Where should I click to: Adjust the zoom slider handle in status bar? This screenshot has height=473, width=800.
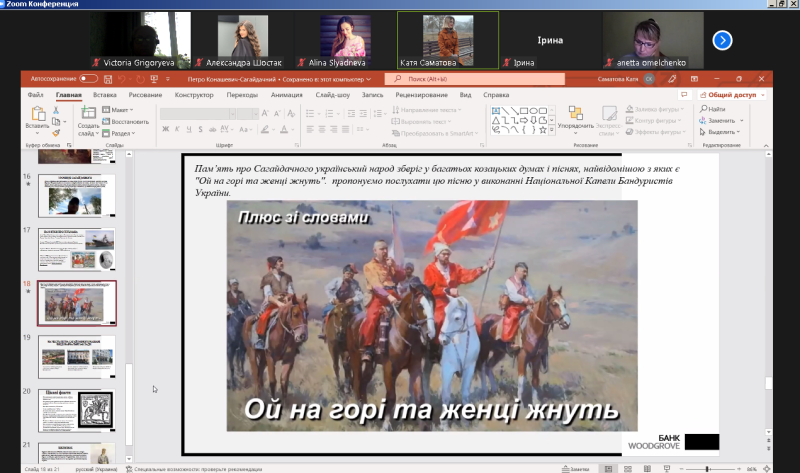(x=708, y=468)
